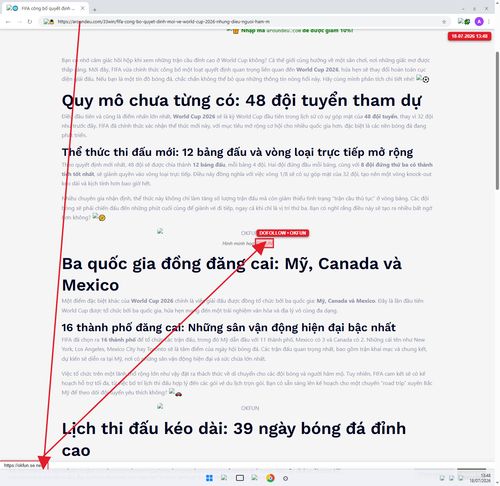Click bold '48 đội tuyển' text in paragraph

pyautogui.click(x=381, y=116)
